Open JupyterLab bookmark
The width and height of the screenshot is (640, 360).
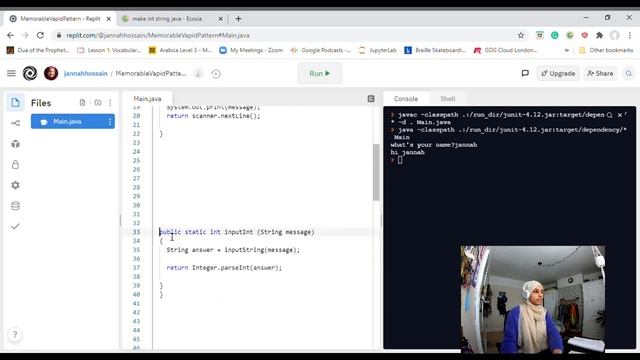(378, 50)
